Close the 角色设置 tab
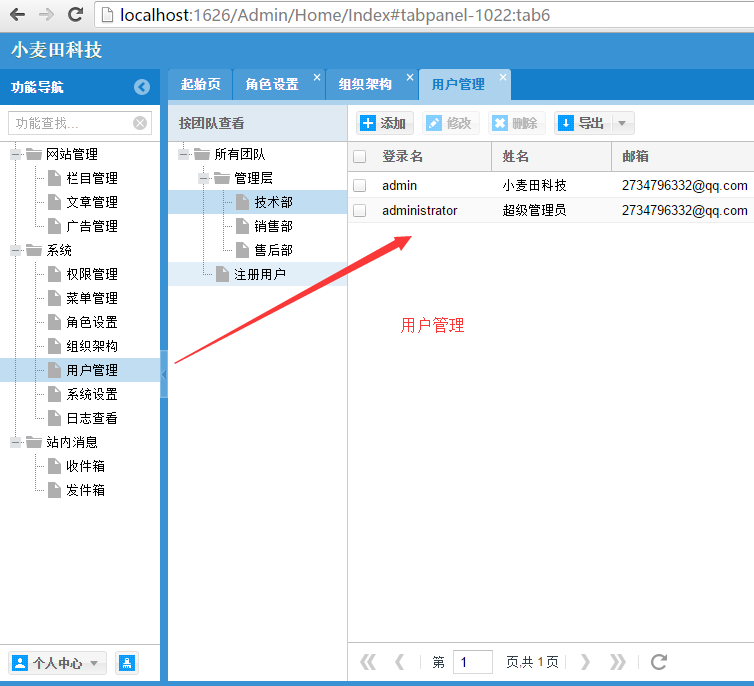Viewport: 754px width, 686px height. click(317, 77)
